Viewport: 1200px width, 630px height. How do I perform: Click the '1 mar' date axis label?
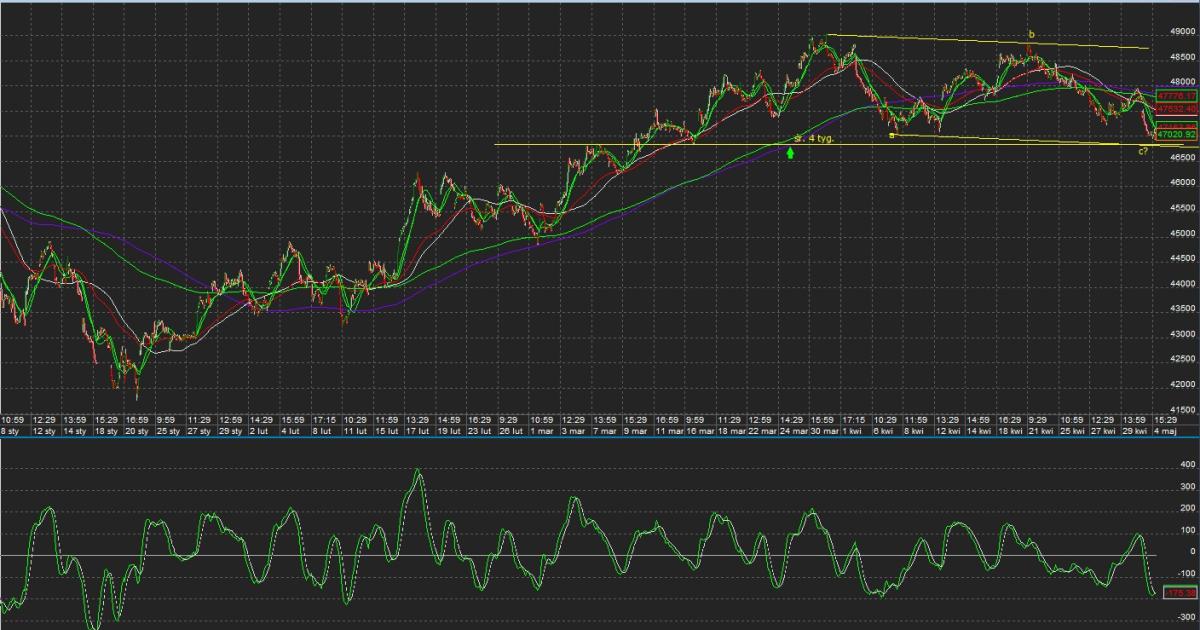[541, 430]
